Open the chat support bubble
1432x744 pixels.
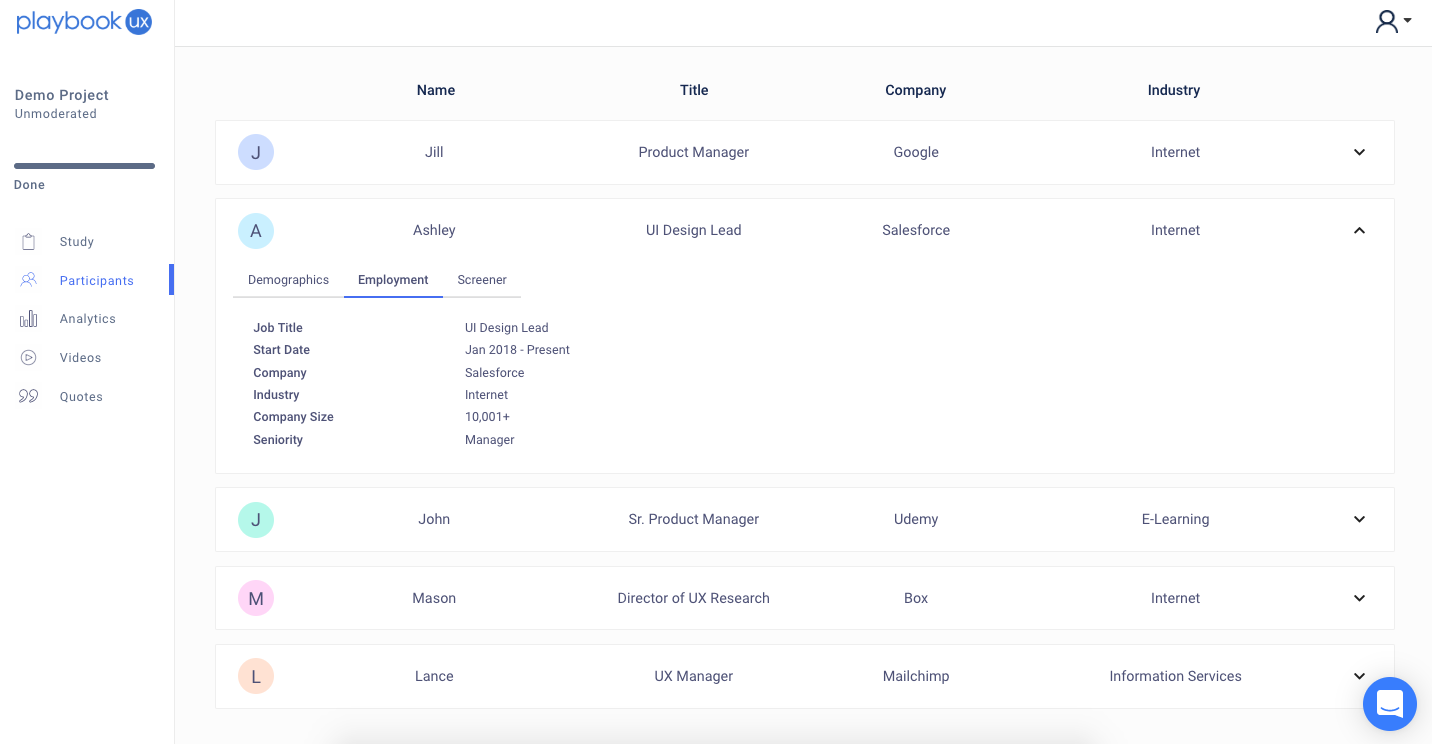point(1390,704)
